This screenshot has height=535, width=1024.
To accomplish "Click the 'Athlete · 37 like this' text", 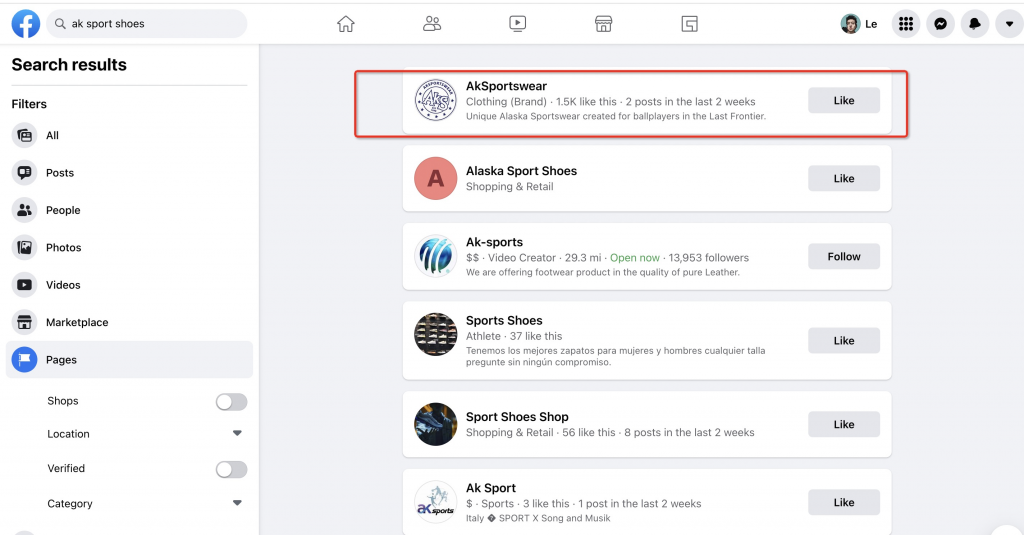I will 514,336.
